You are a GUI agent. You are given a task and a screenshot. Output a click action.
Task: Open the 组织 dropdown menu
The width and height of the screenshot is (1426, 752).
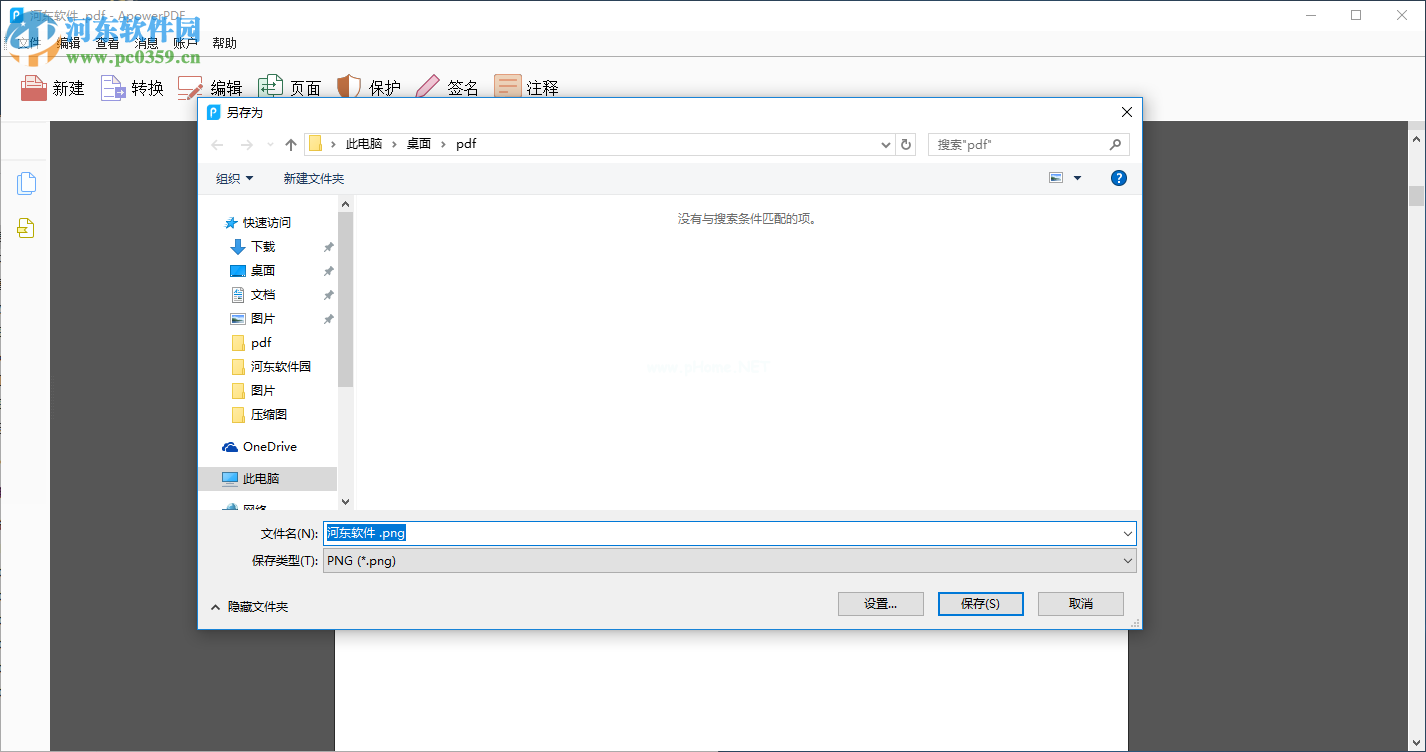(234, 178)
